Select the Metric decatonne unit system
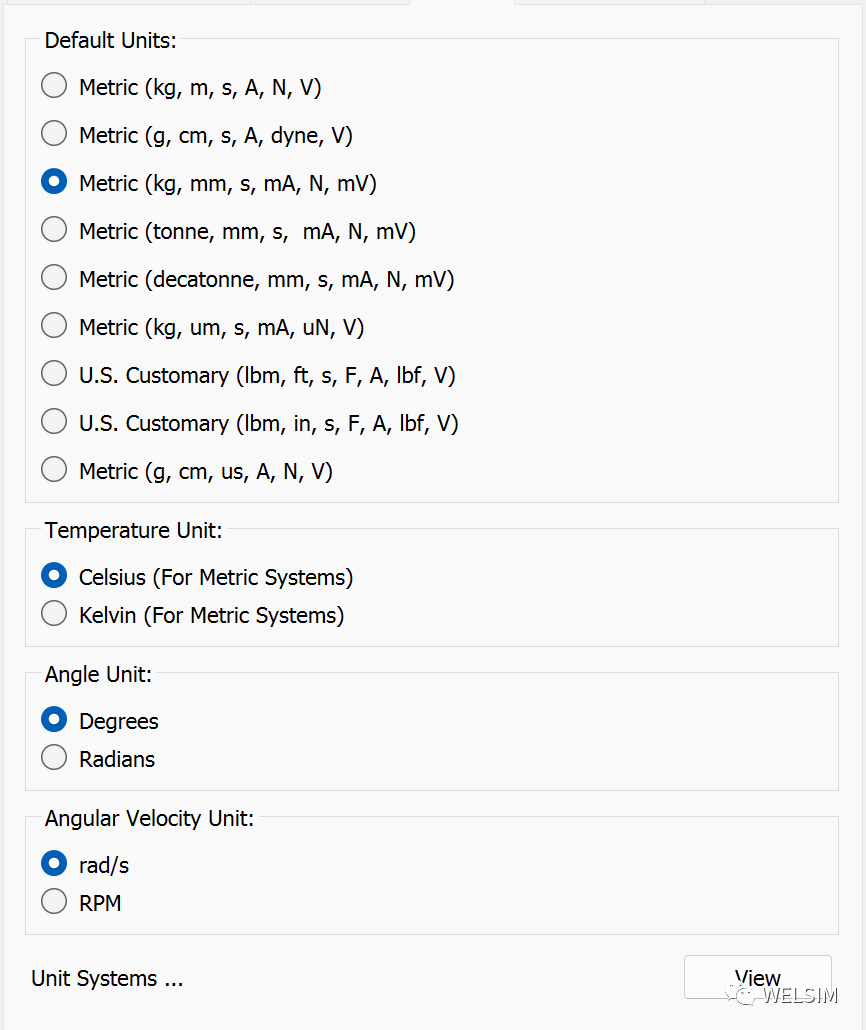866x1030 pixels. coord(54,278)
